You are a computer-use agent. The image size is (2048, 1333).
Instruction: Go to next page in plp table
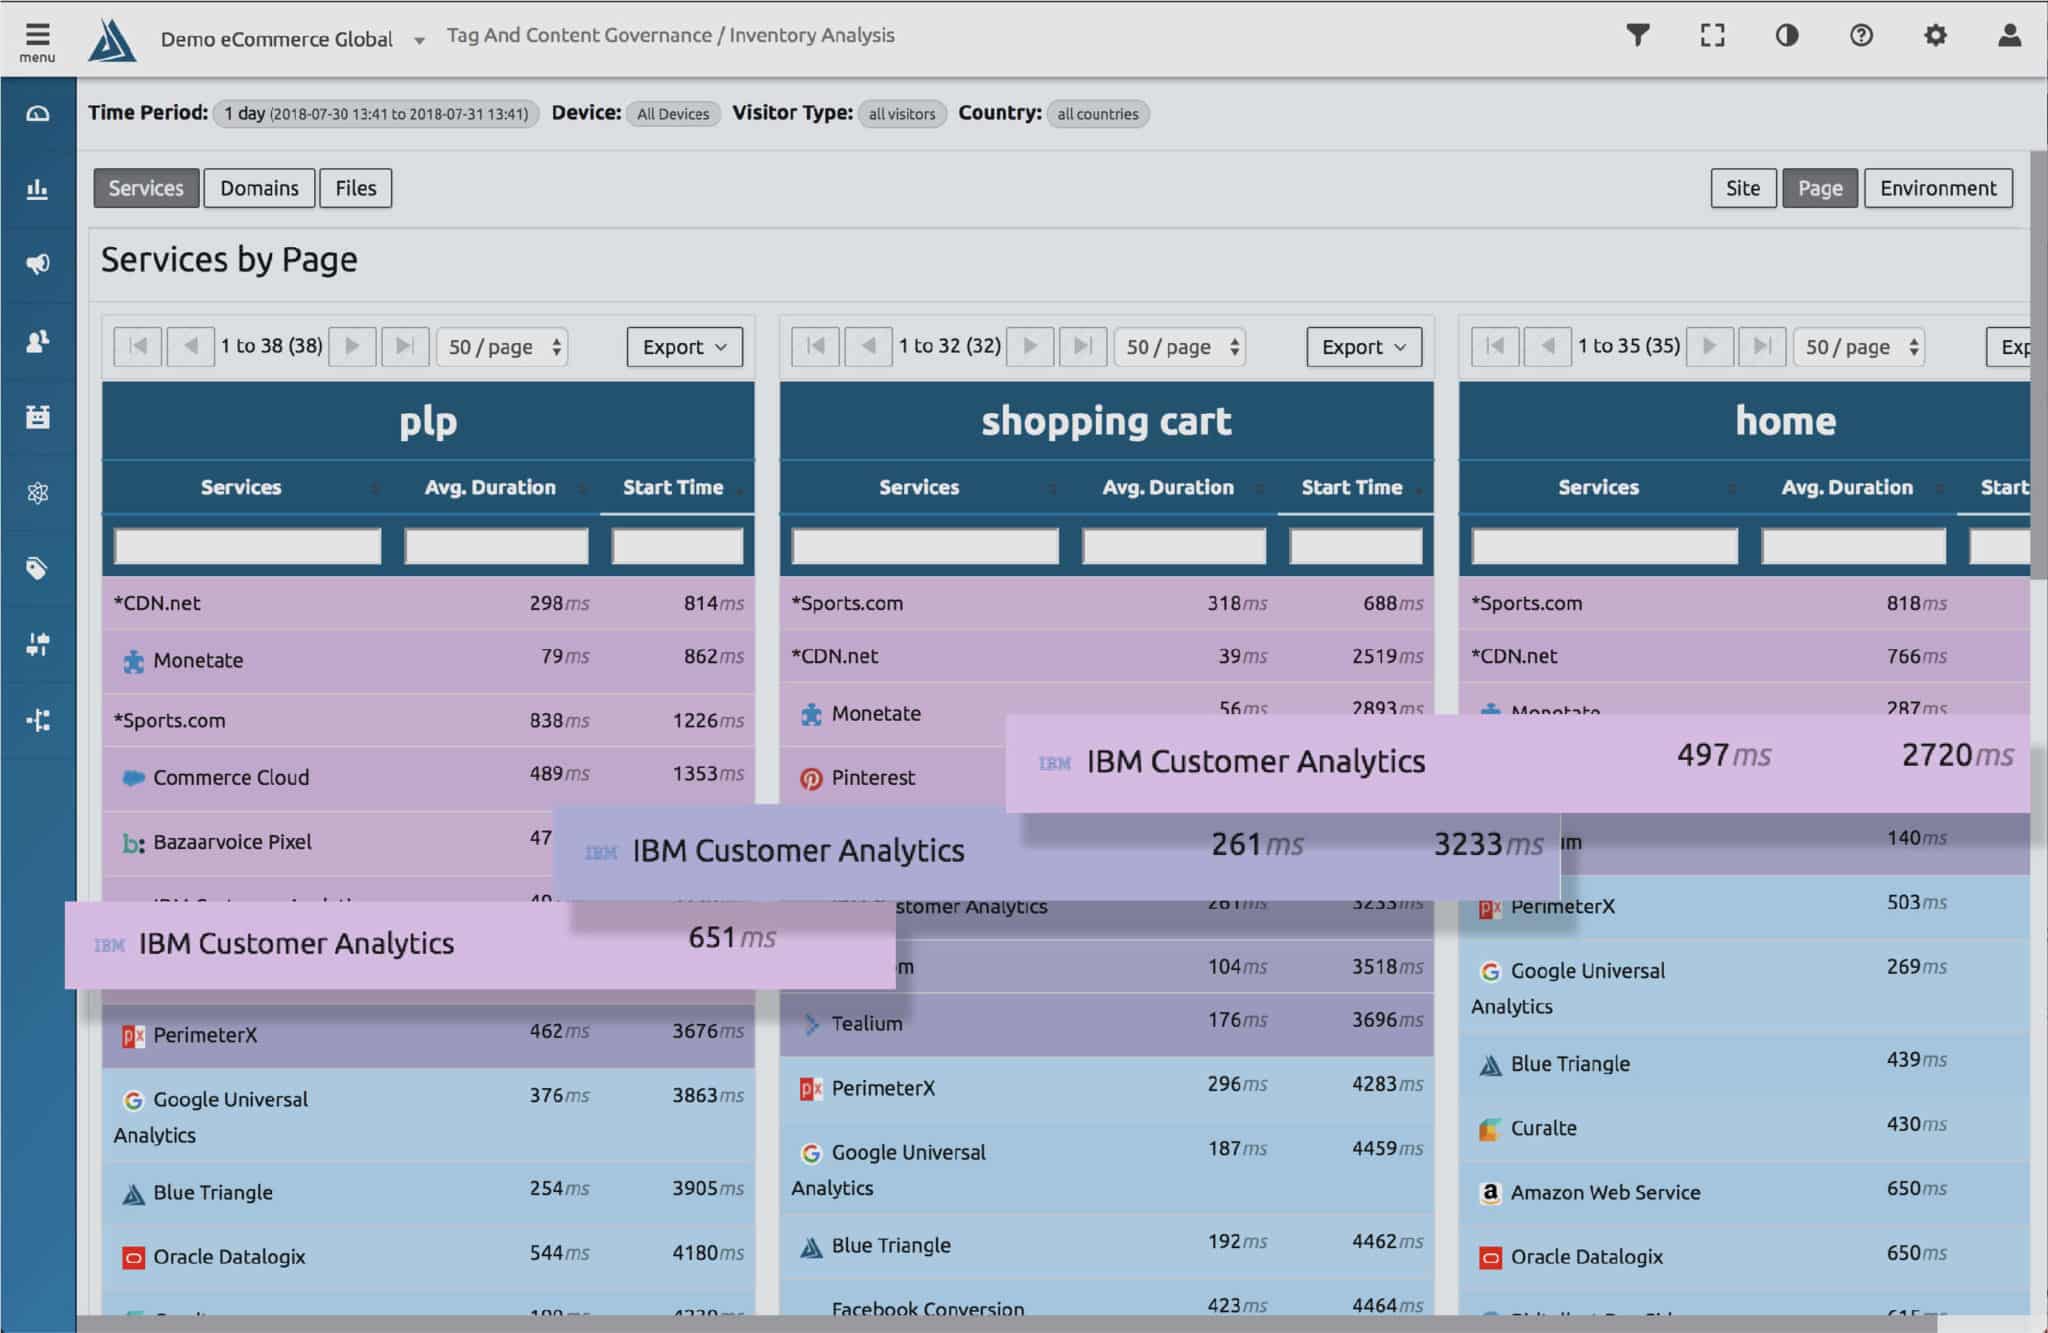pyautogui.click(x=352, y=346)
